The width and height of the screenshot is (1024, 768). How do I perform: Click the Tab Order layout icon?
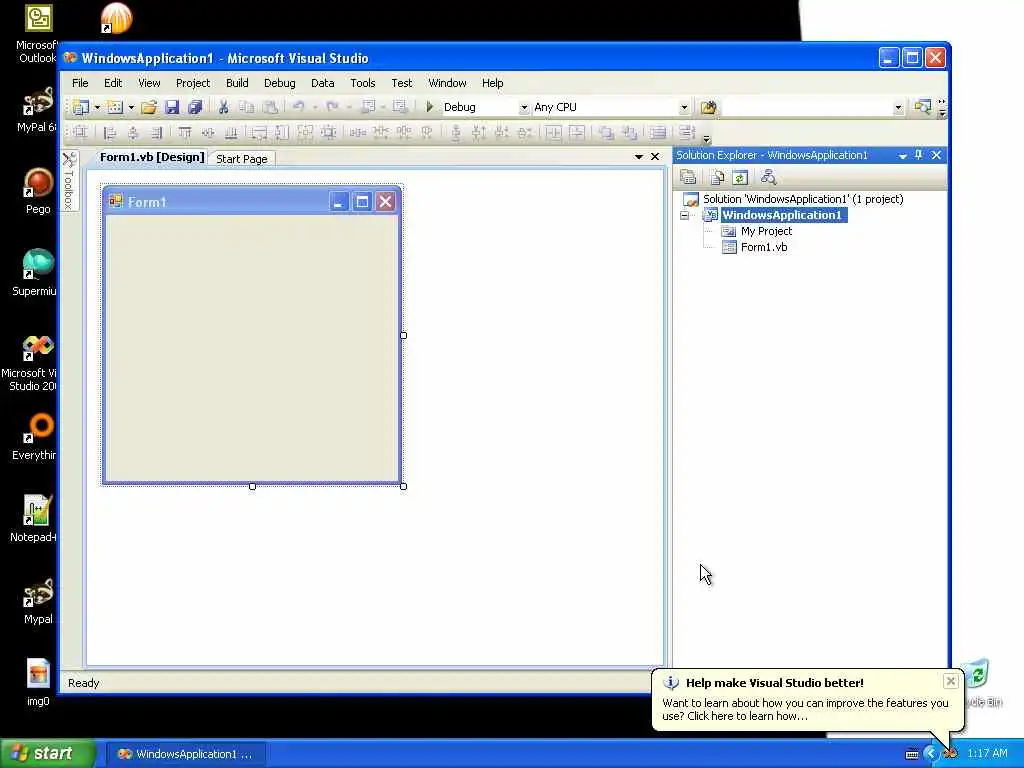pyautogui.click(x=686, y=132)
